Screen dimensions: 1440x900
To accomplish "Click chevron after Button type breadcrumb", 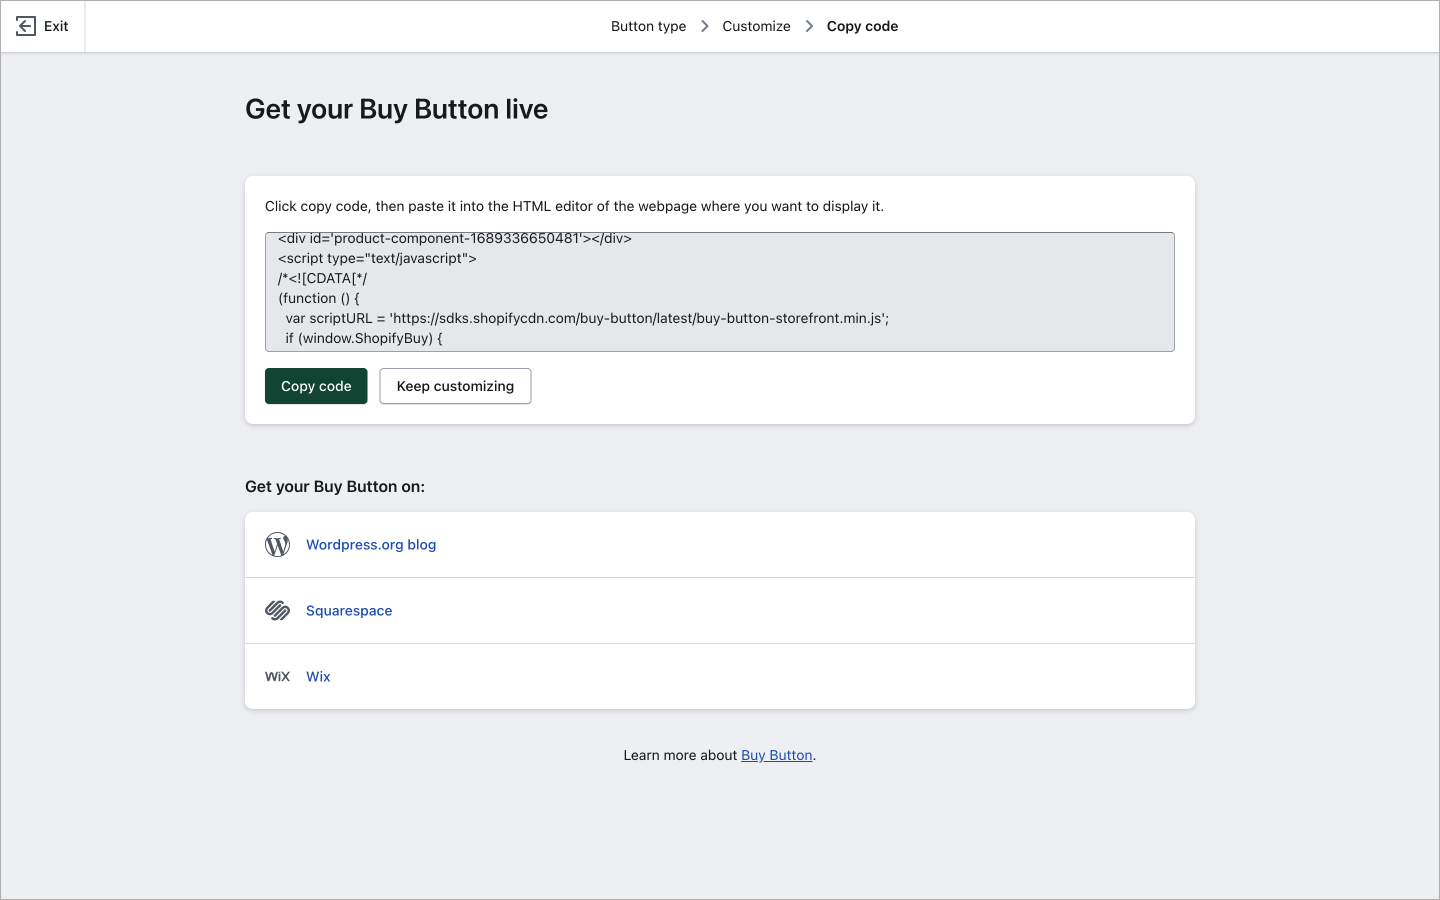I will coord(705,26).
